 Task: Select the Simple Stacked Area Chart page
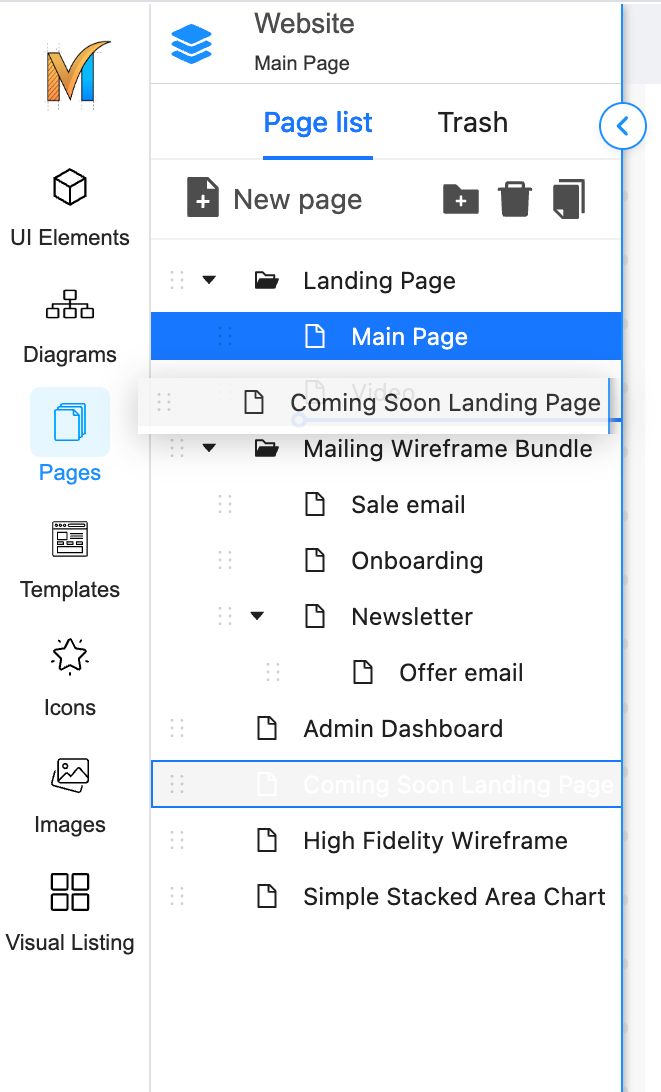[x=386, y=896]
